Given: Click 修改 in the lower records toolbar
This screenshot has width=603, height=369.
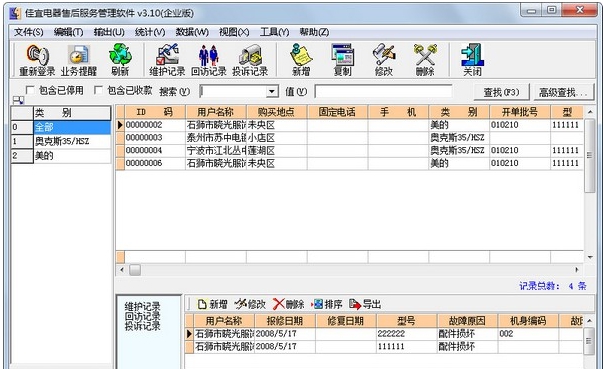Looking at the screenshot, I should [250, 304].
